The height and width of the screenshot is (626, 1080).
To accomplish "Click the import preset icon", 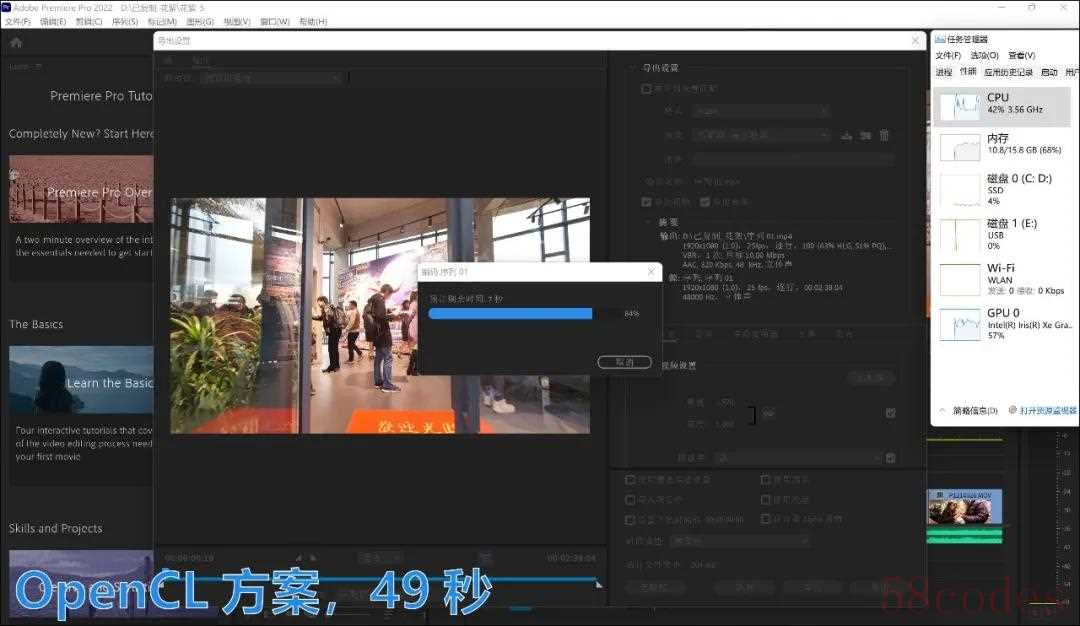I will [865, 135].
